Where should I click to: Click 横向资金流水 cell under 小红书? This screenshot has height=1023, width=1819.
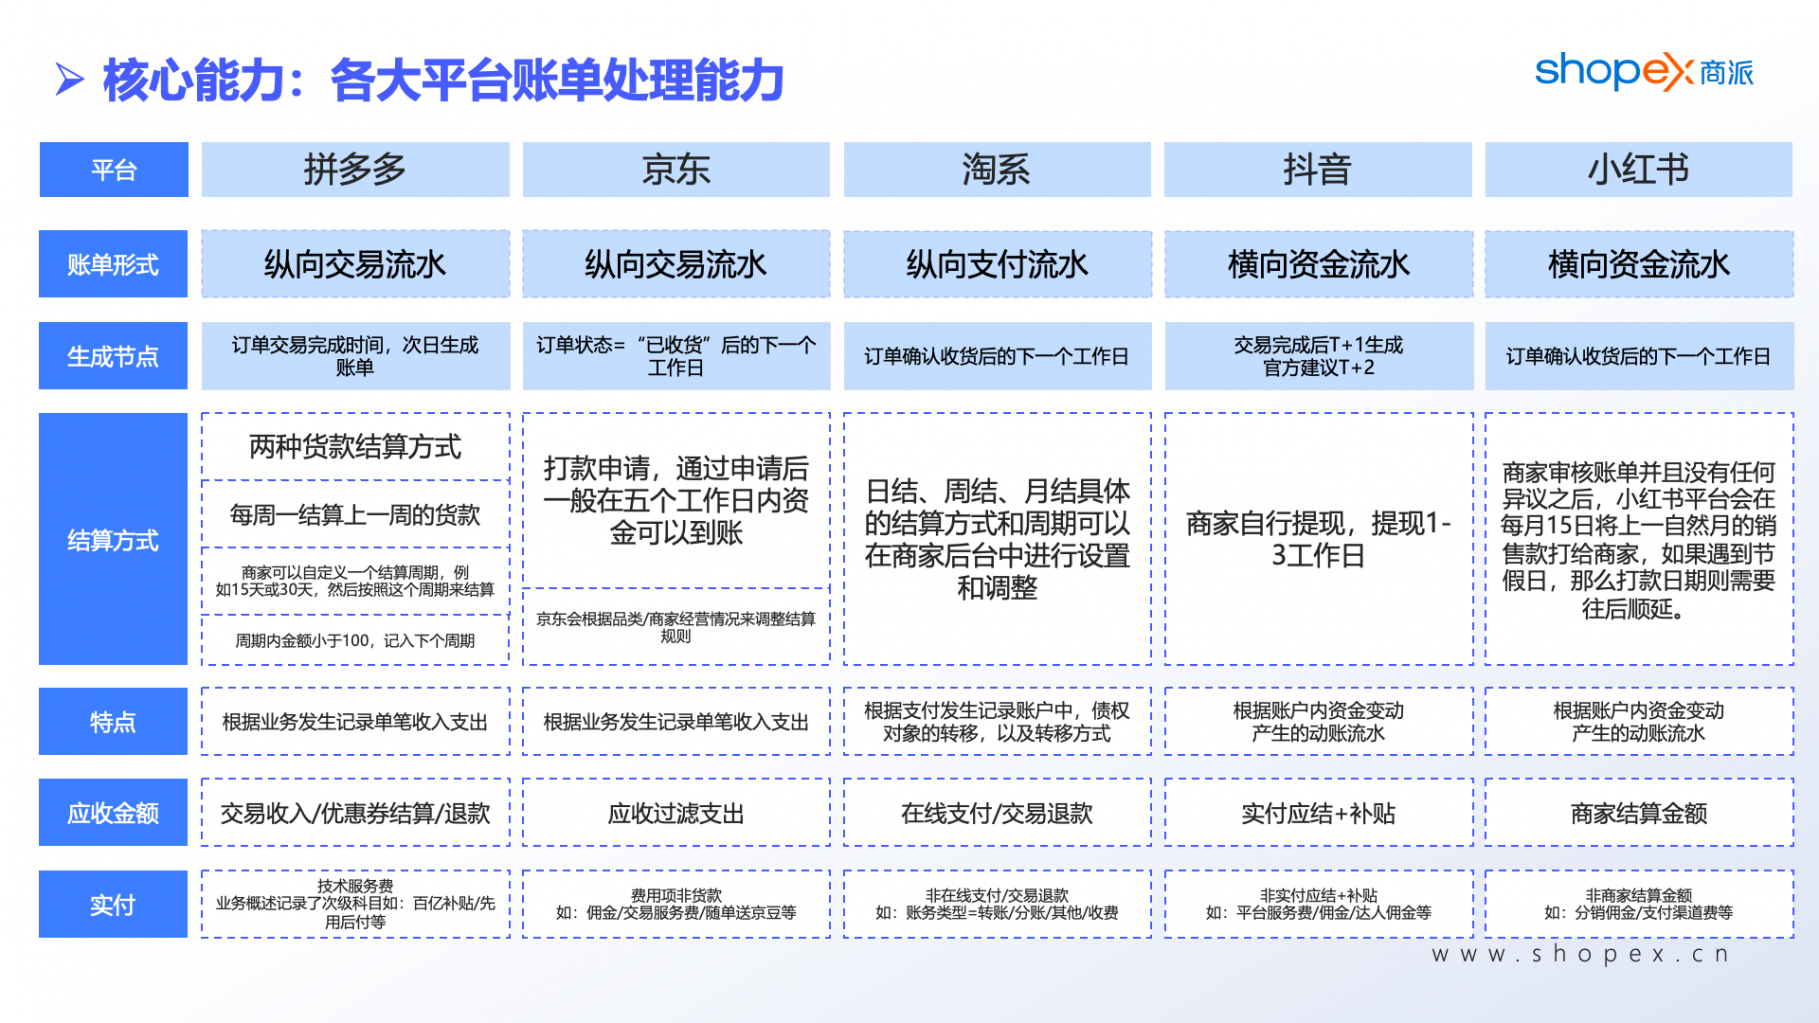(1639, 264)
